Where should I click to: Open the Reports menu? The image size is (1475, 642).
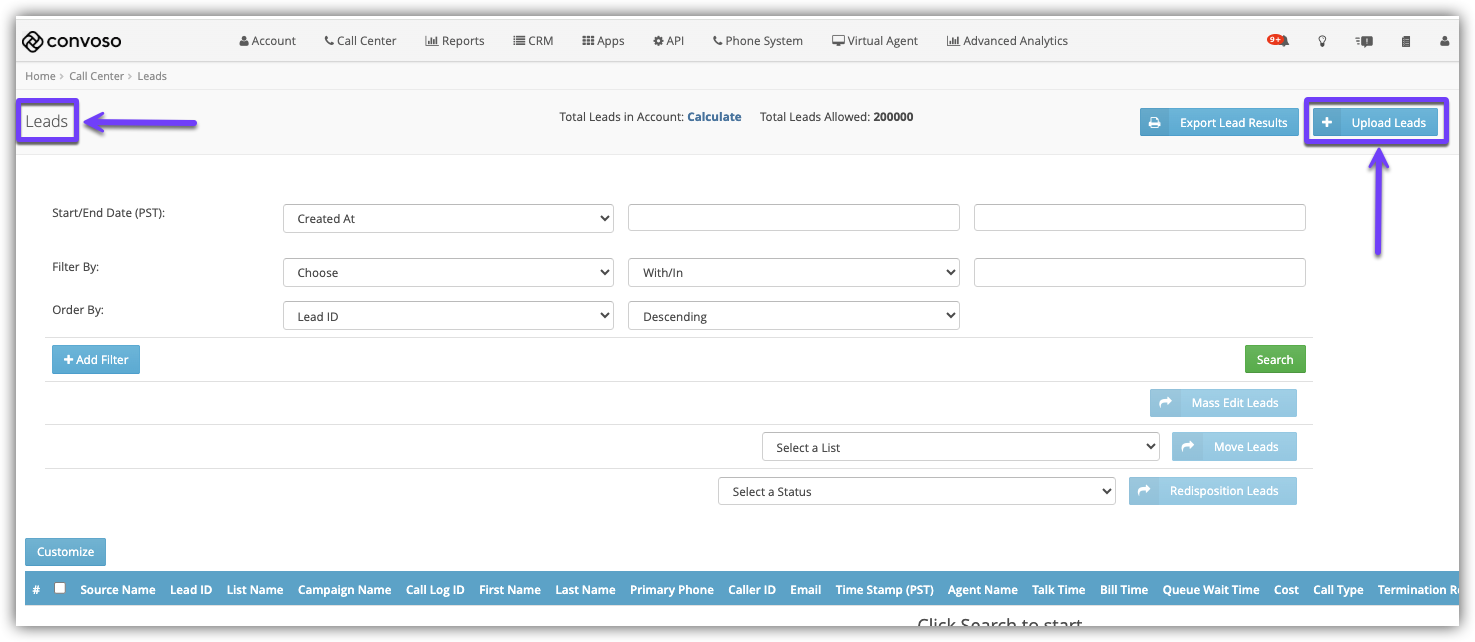coord(455,41)
